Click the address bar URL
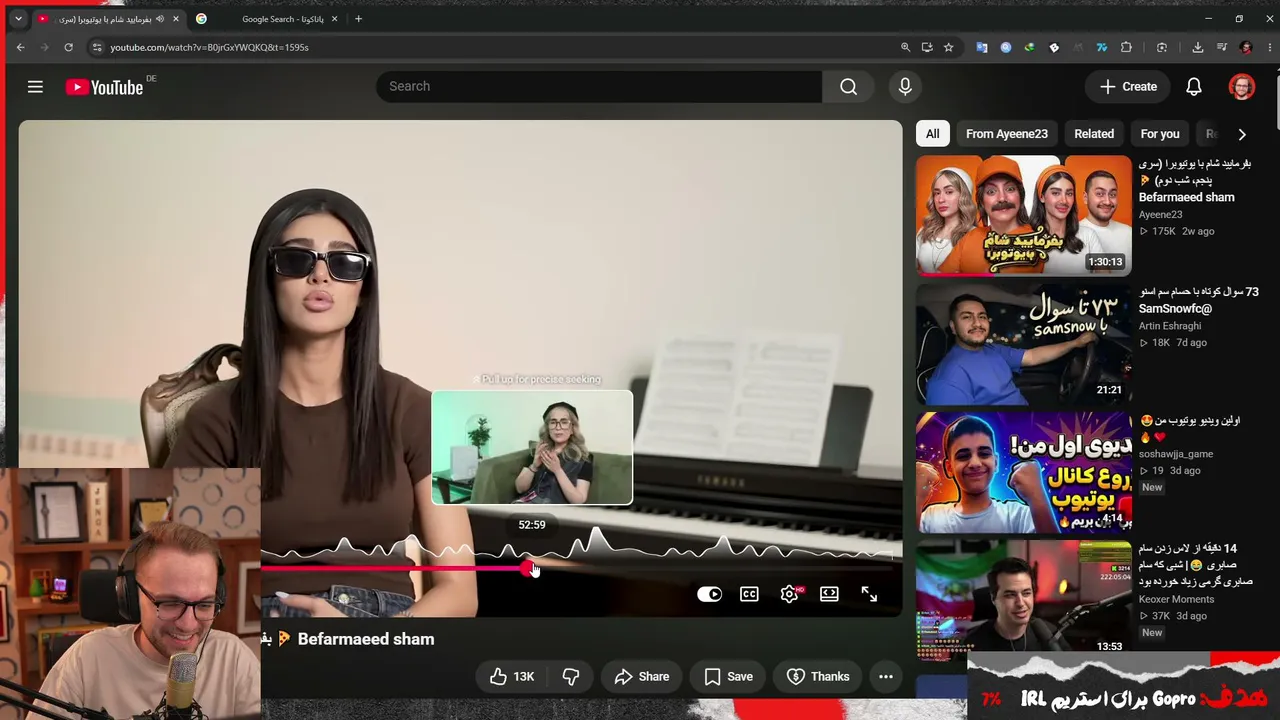The image size is (1280, 720). [209, 47]
